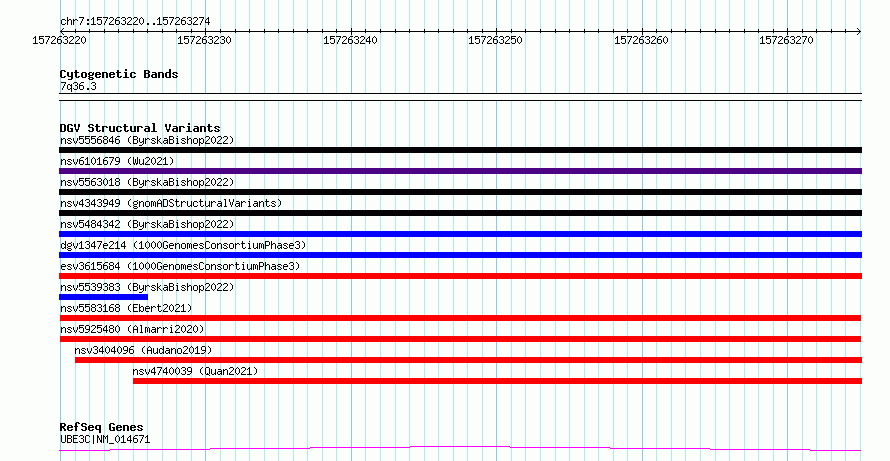Select the purple bar for nsv6101679
Image resolution: width=890 pixels, height=461 pixels.
click(460, 171)
